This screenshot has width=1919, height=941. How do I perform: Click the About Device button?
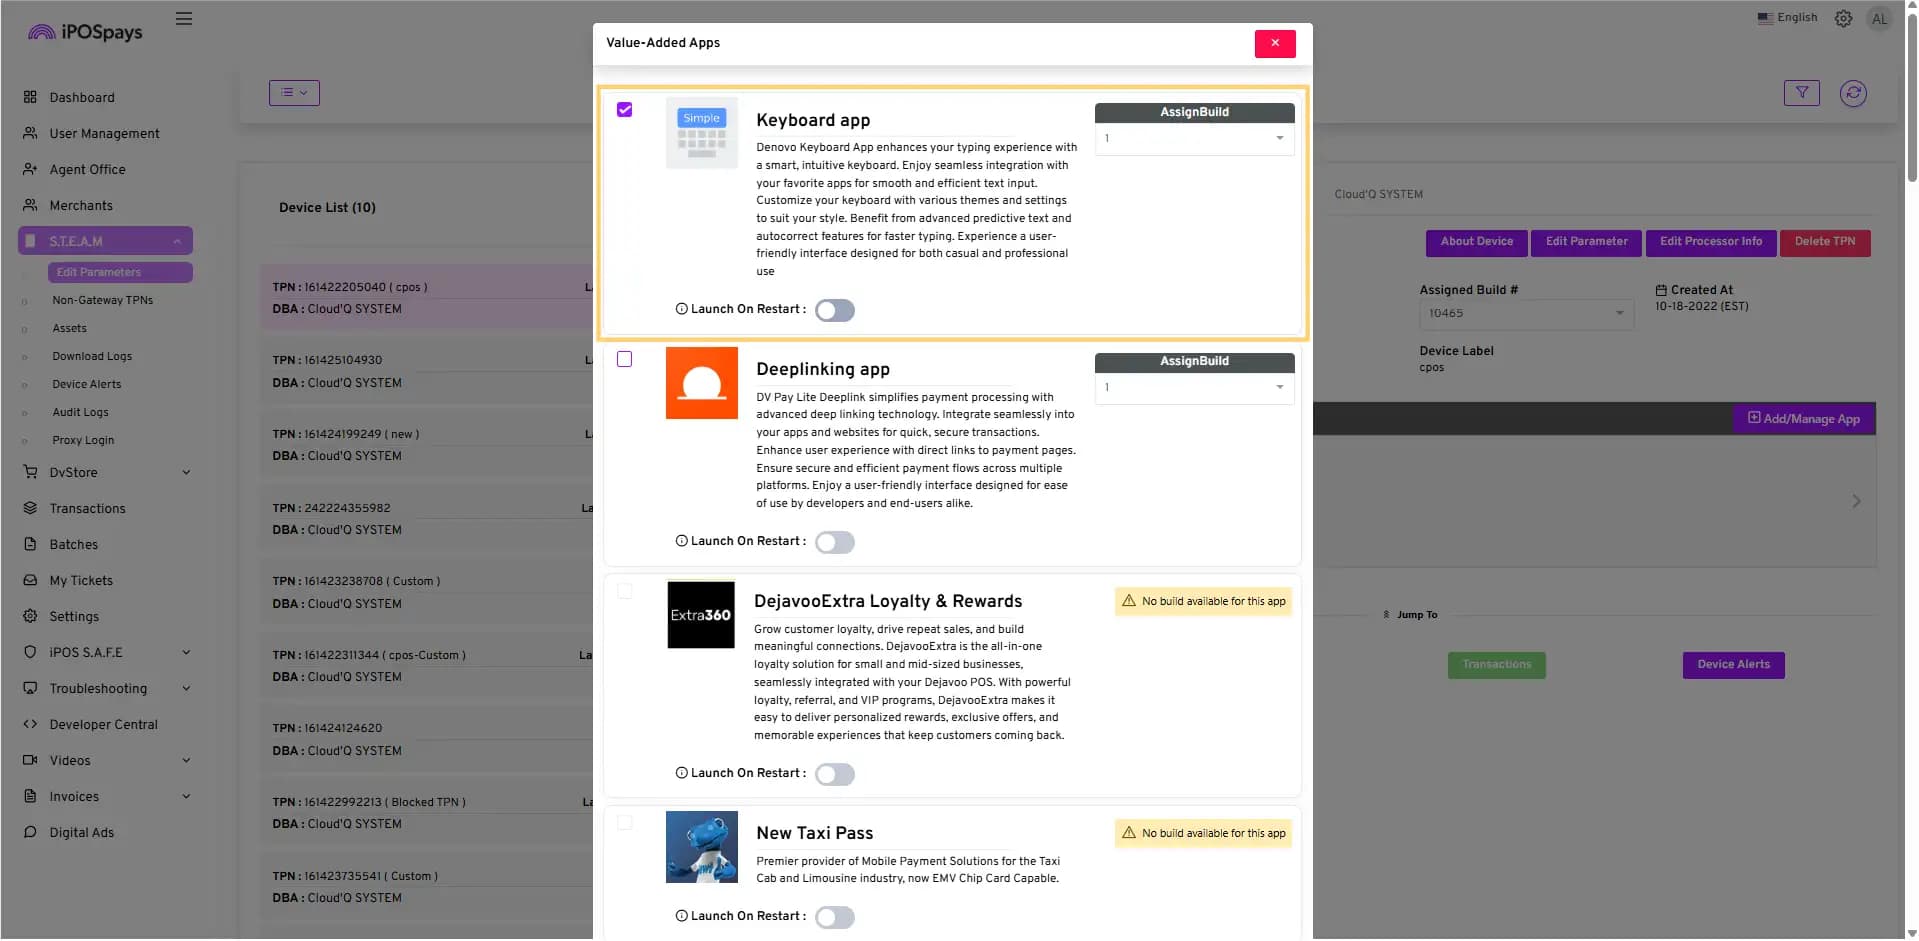(1476, 242)
